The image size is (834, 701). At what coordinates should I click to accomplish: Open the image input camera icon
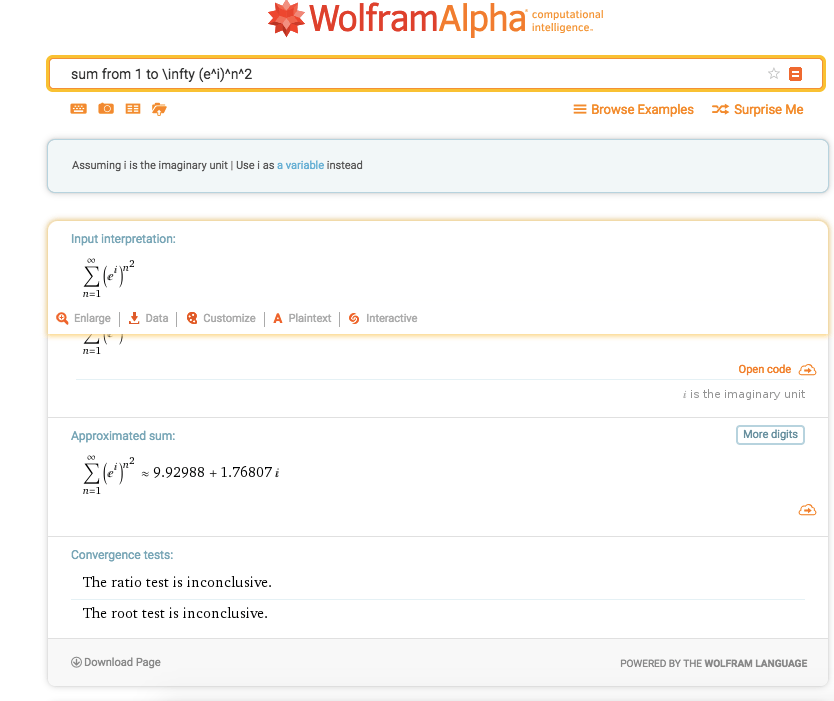pyautogui.click(x=106, y=109)
